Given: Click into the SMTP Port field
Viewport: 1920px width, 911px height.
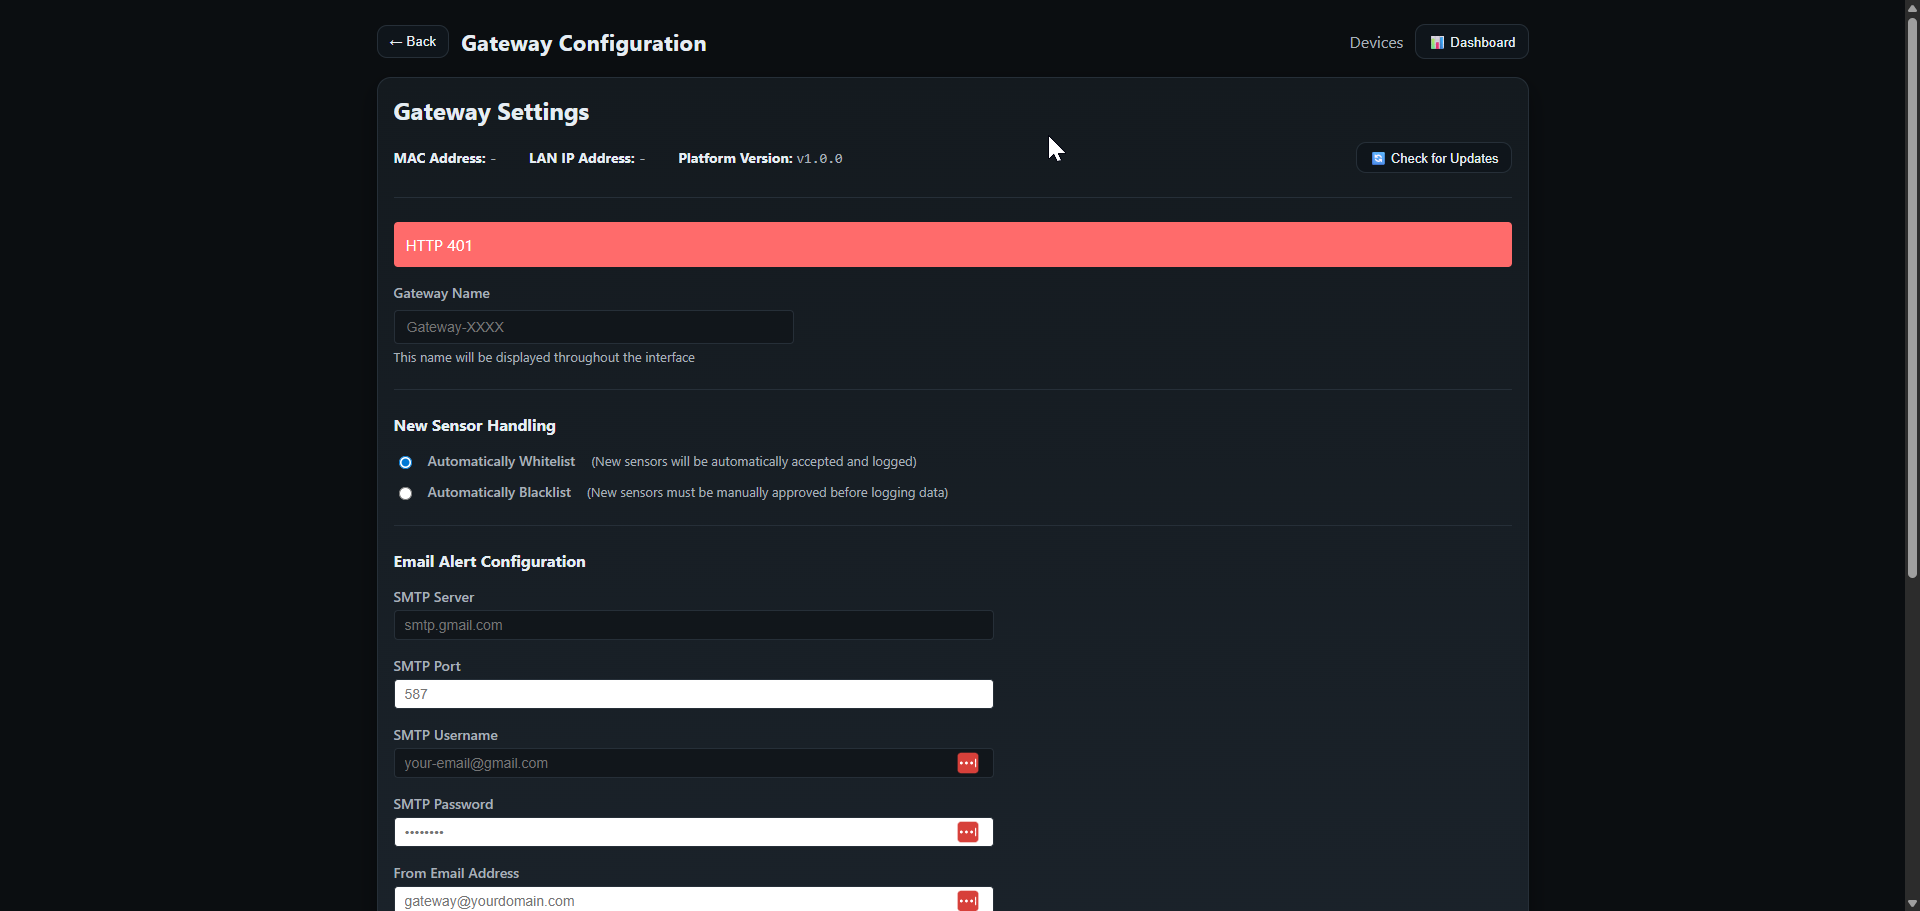Looking at the screenshot, I should coord(692,694).
